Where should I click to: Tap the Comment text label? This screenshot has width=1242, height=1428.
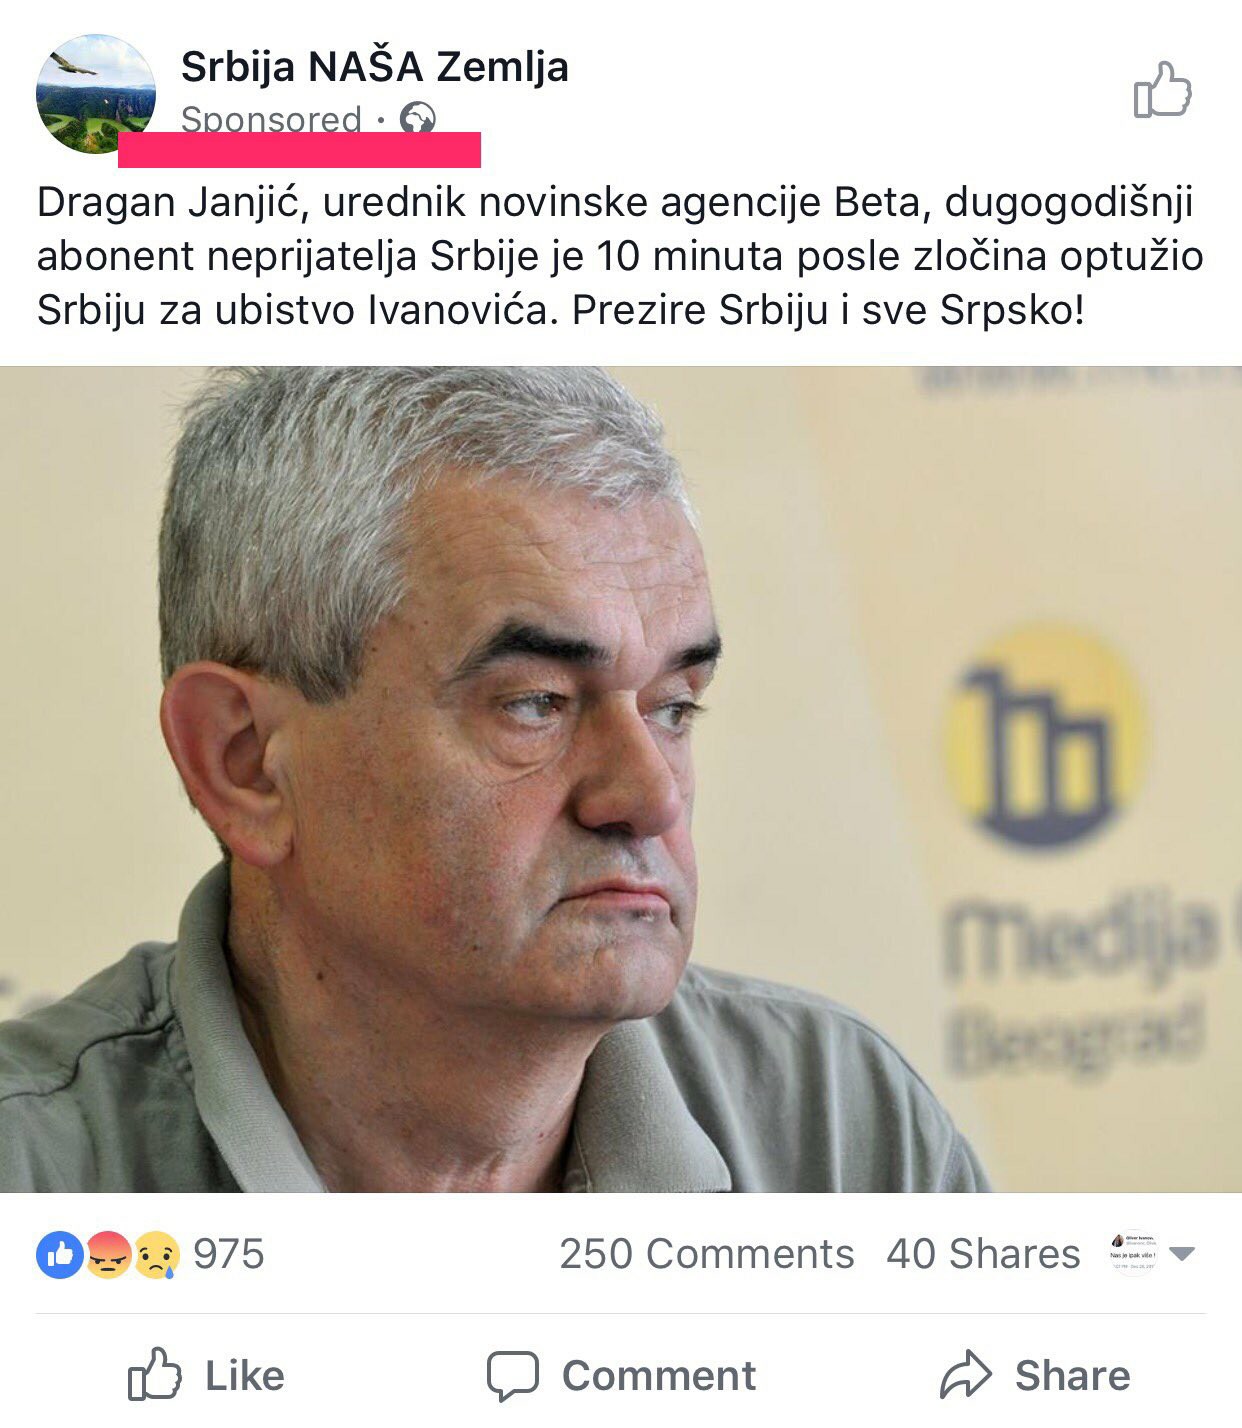click(x=659, y=1376)
